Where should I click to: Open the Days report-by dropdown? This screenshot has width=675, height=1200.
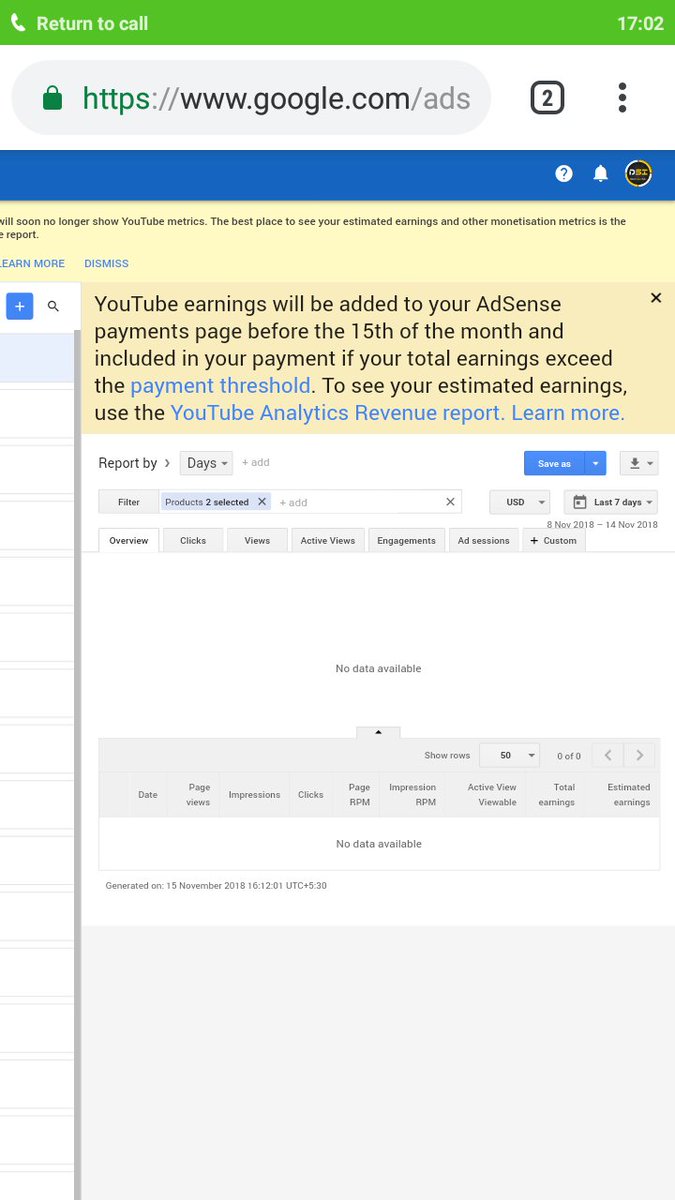[x=207, y=463]
